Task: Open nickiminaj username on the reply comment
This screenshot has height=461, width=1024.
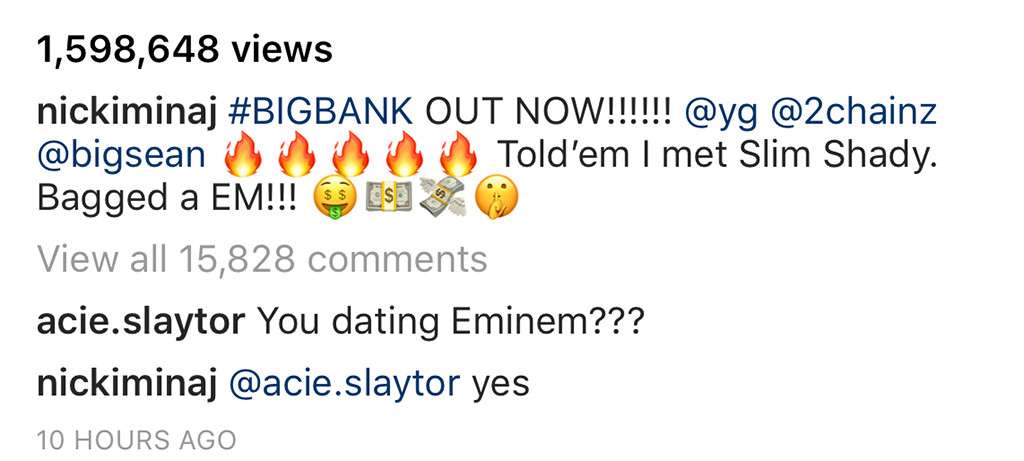Action: coord(126,381)
